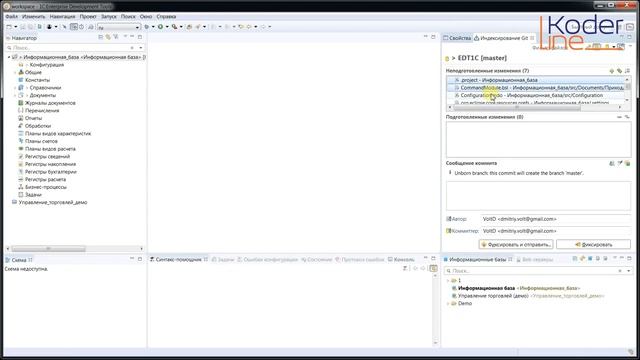Viewport: 640px width, 360px height.
Task: Switch to the Индексирование Git tab
Action: point(504,38)
